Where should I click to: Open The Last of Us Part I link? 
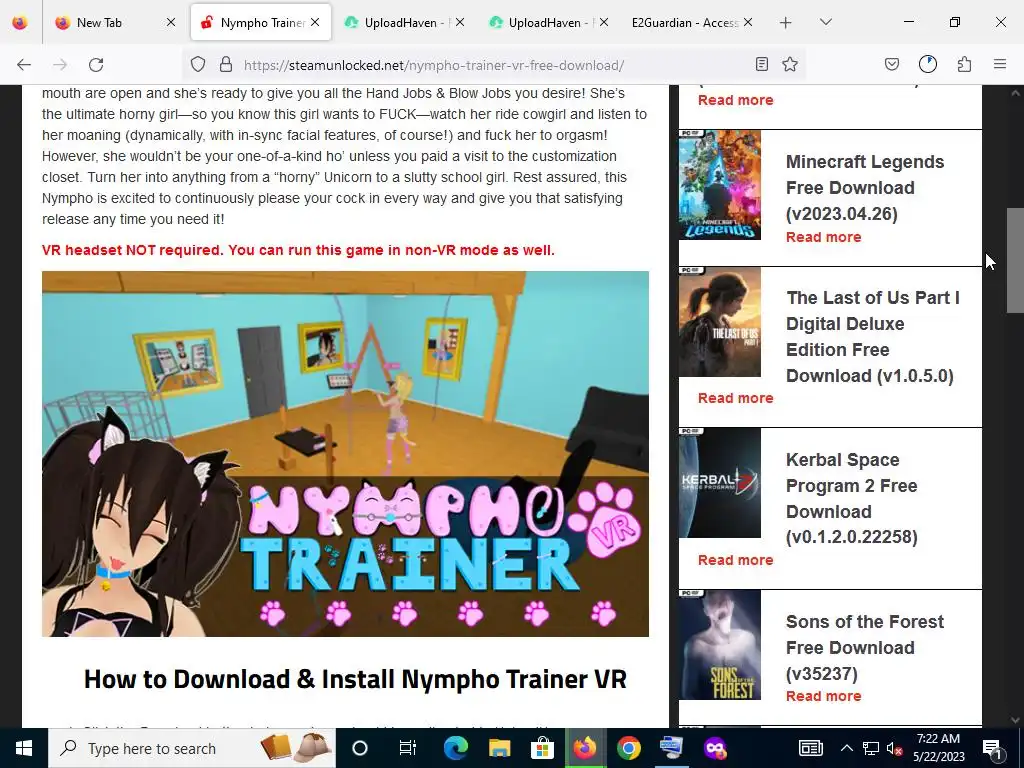coord(872,336)
